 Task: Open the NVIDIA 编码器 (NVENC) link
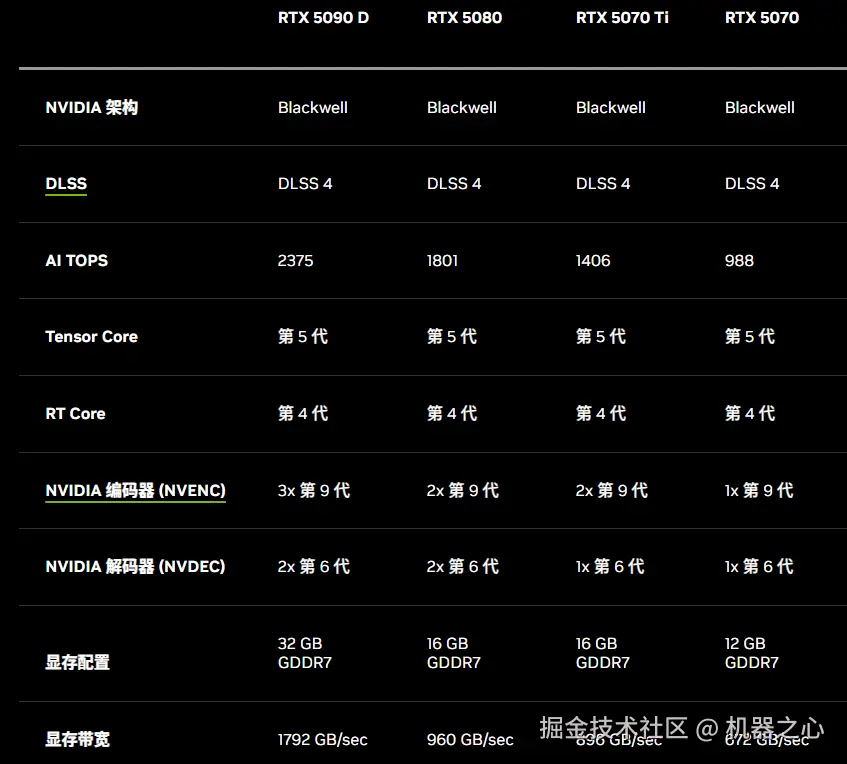[x=136, y=491]
